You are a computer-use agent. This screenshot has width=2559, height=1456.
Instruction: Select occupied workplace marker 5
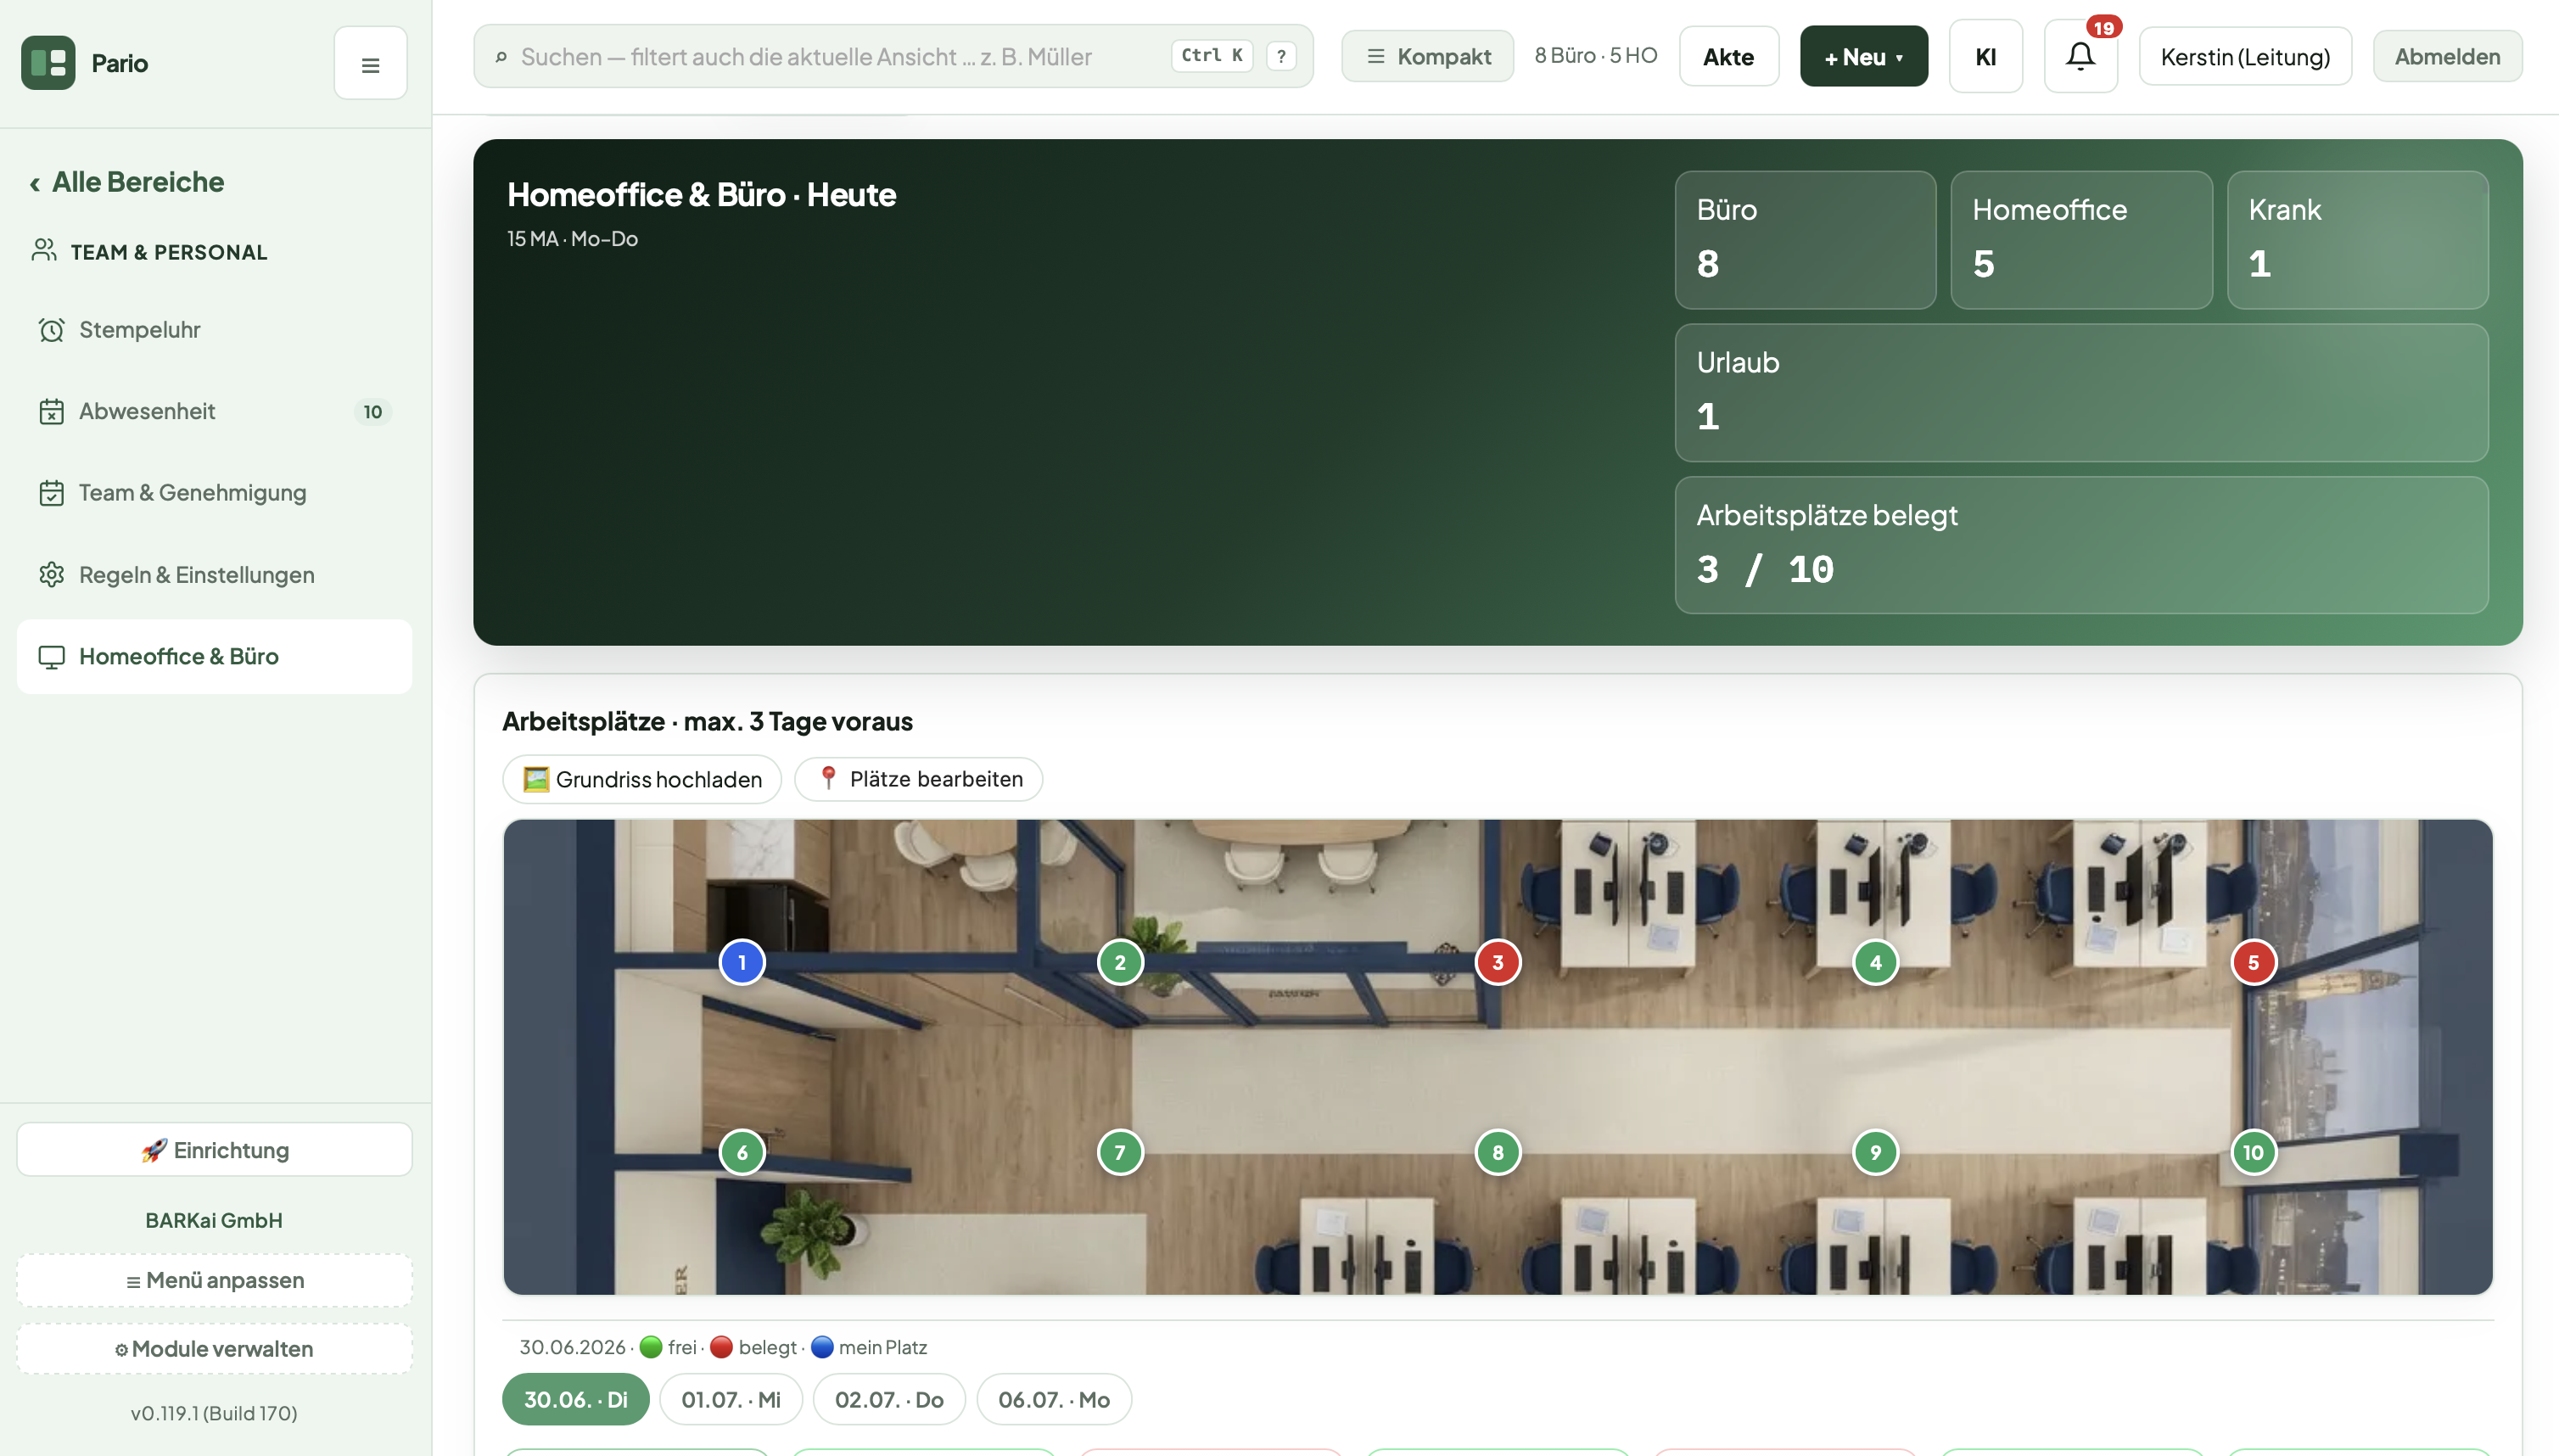point(2253,962)
